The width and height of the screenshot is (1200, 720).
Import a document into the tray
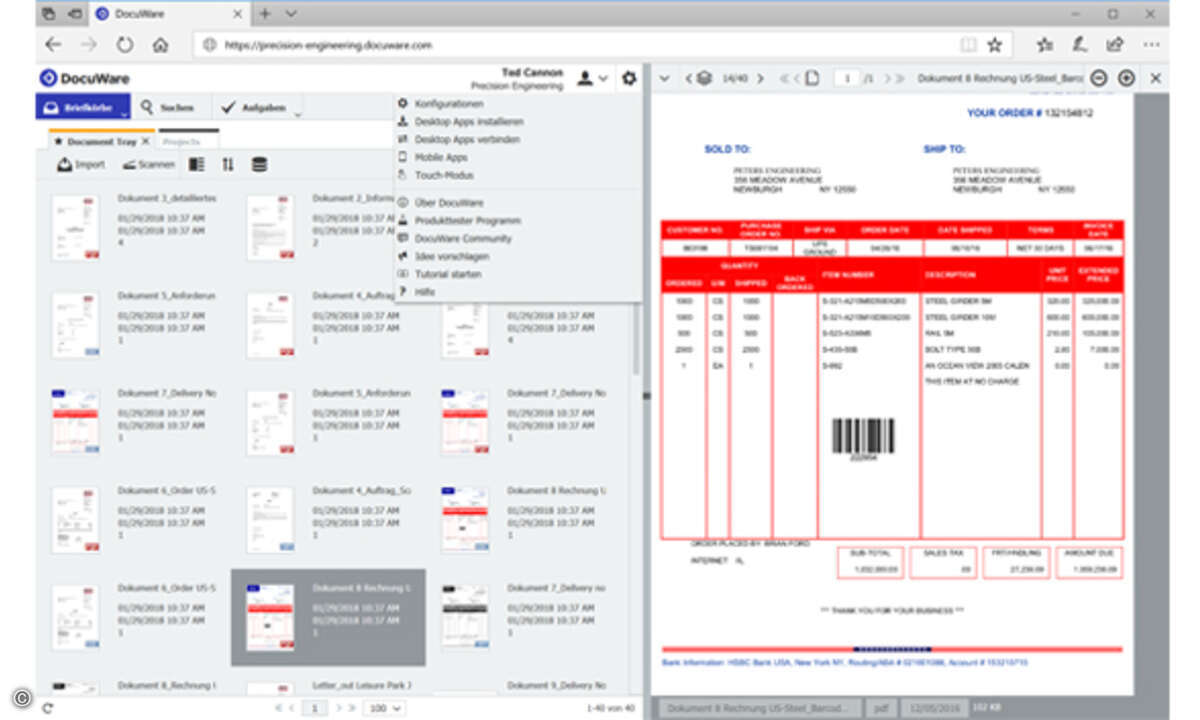(80, 164)
